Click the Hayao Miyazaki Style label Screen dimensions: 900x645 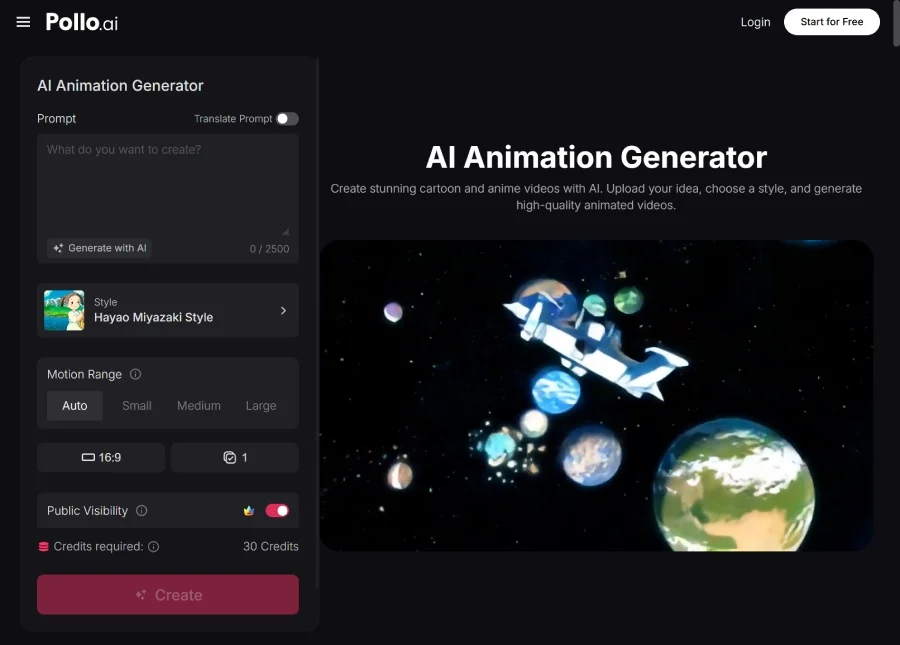(x=153, y=317)
